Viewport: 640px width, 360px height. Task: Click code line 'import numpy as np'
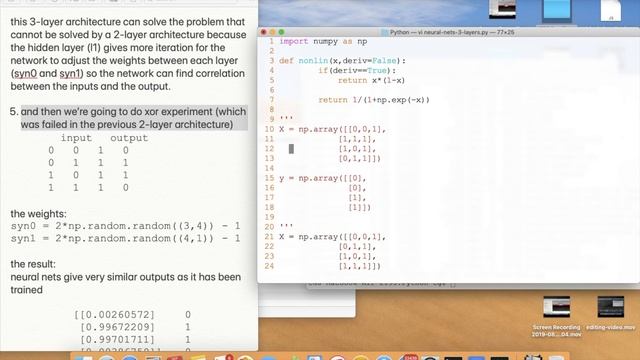(323, 41)
